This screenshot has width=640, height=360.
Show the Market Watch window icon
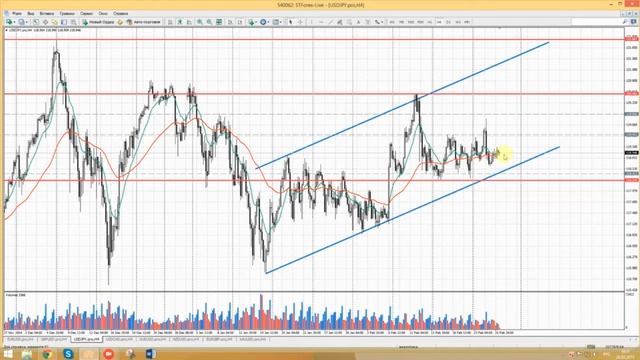click(36, 22)
